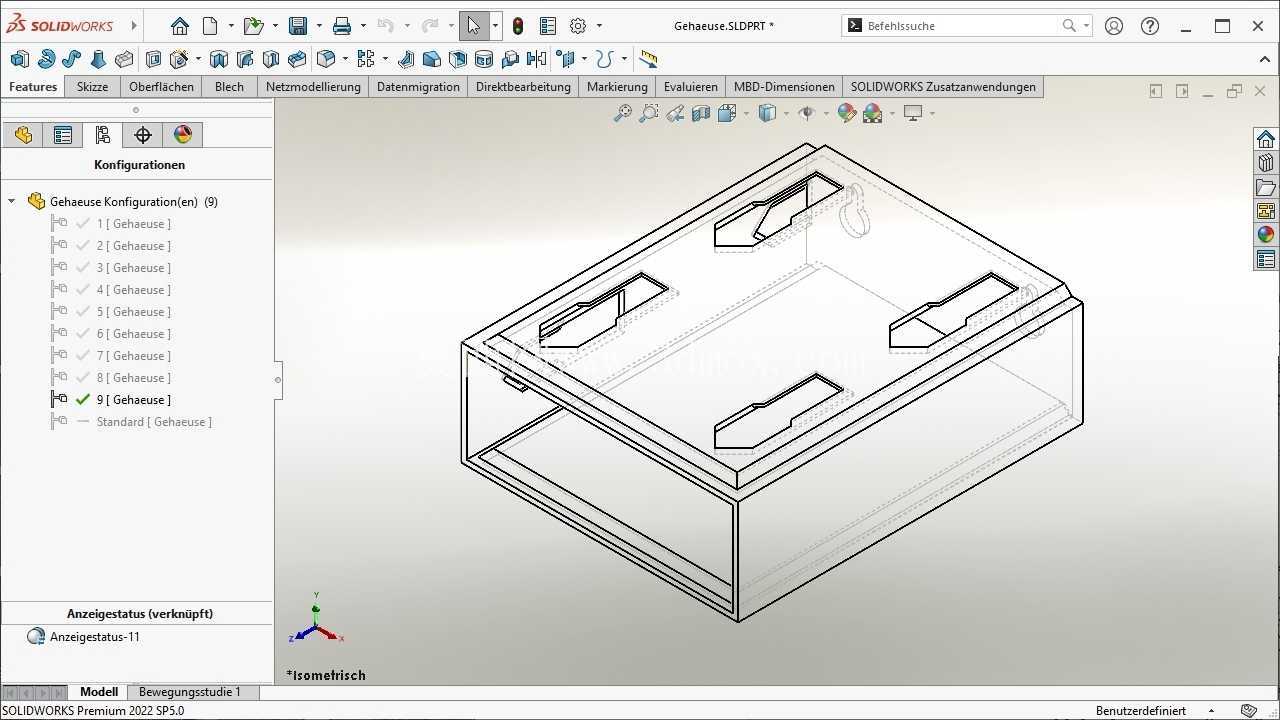Open the PropertyManager tab icon

click(63, 135)
